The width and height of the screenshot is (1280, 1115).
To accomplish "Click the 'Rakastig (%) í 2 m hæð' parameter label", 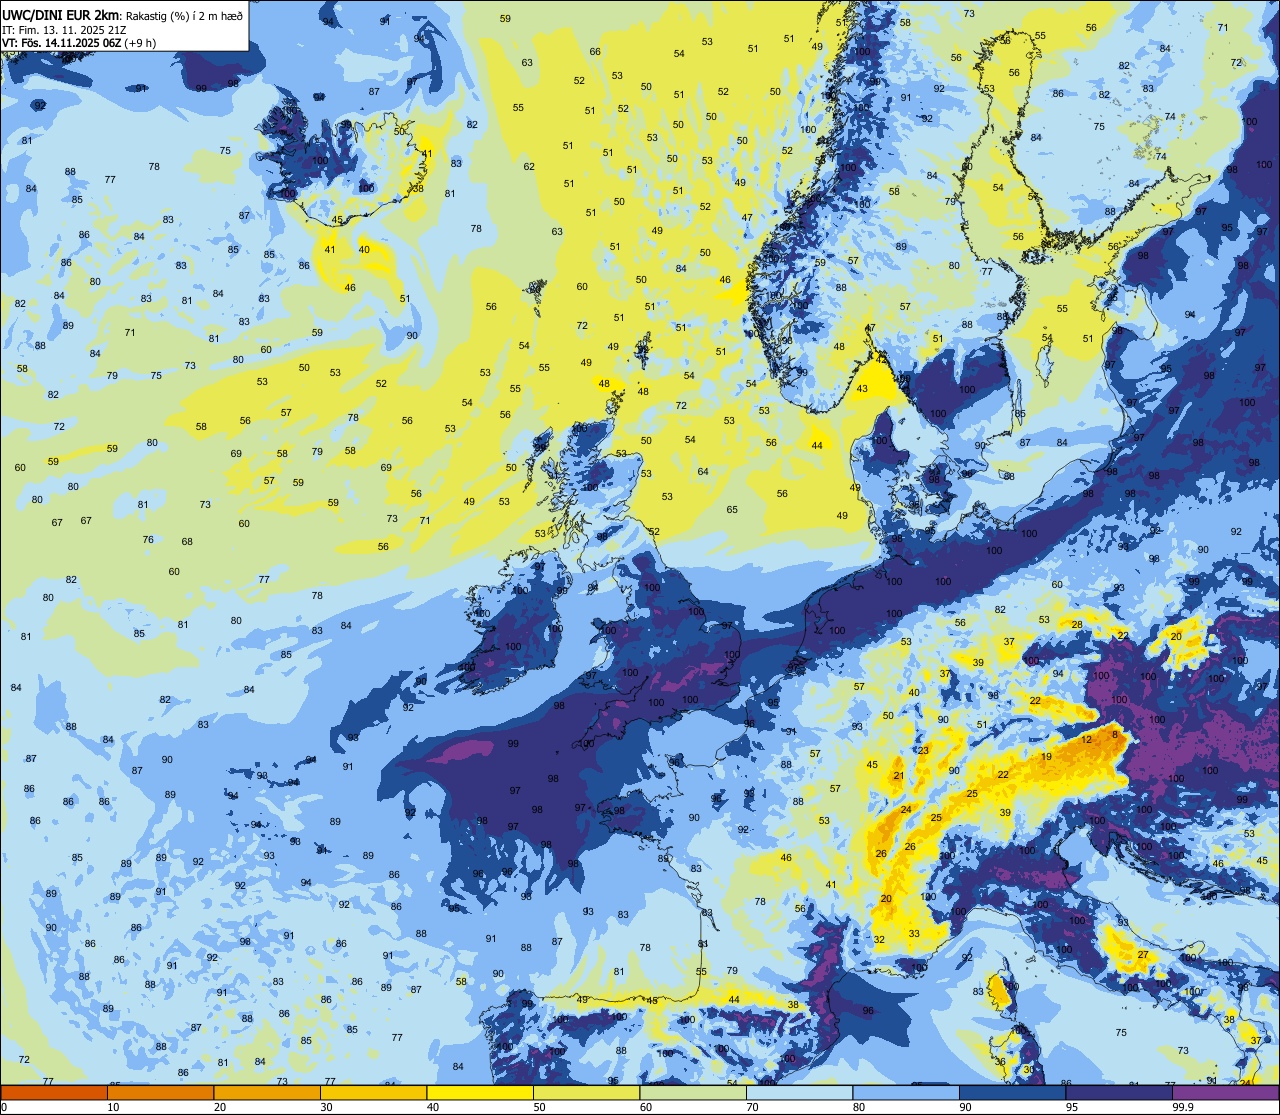I will click(x=182, y=15).
